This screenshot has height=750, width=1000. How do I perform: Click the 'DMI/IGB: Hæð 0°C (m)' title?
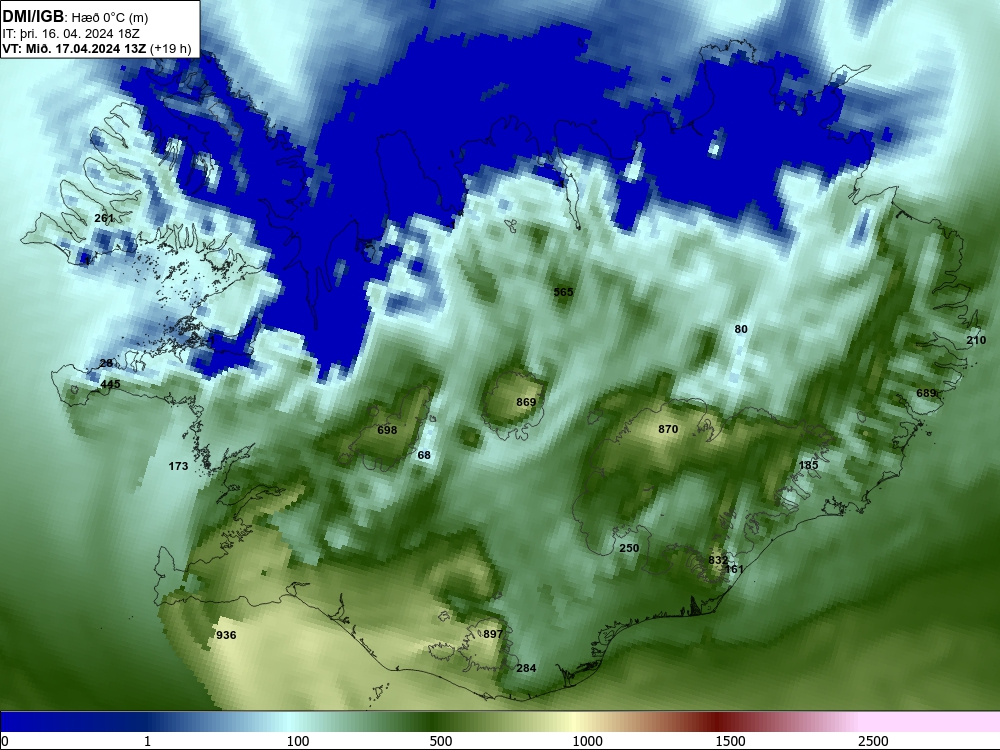[75, 17]
